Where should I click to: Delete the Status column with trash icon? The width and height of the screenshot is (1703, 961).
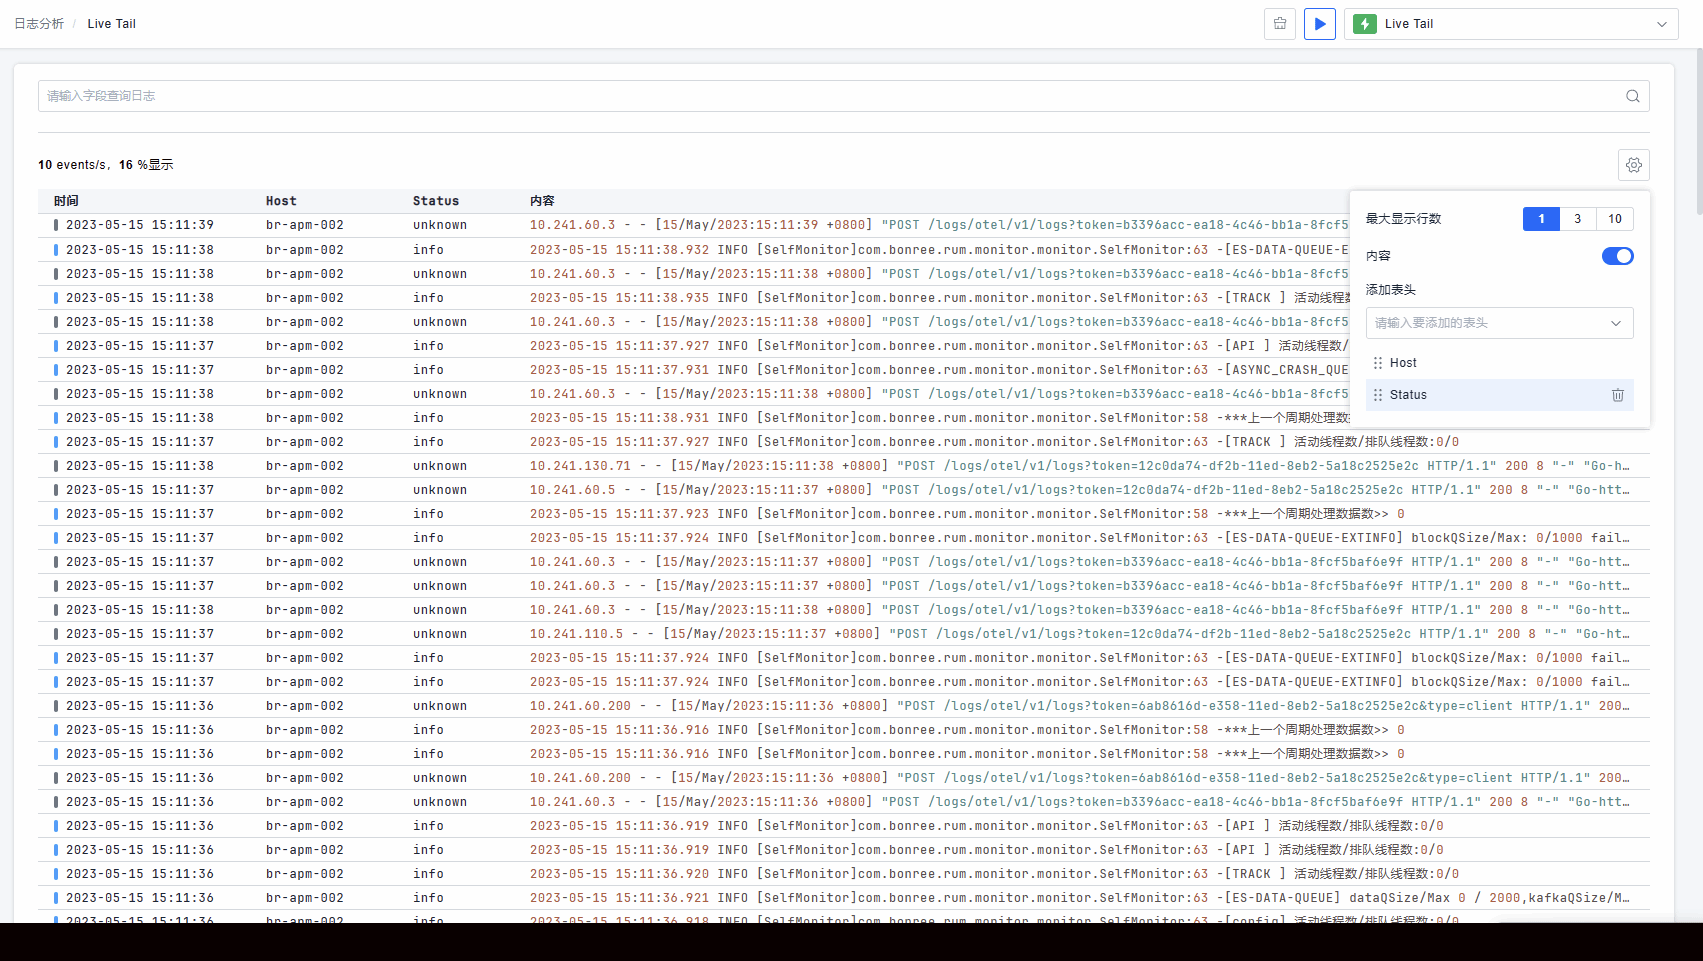(1617, 395)
